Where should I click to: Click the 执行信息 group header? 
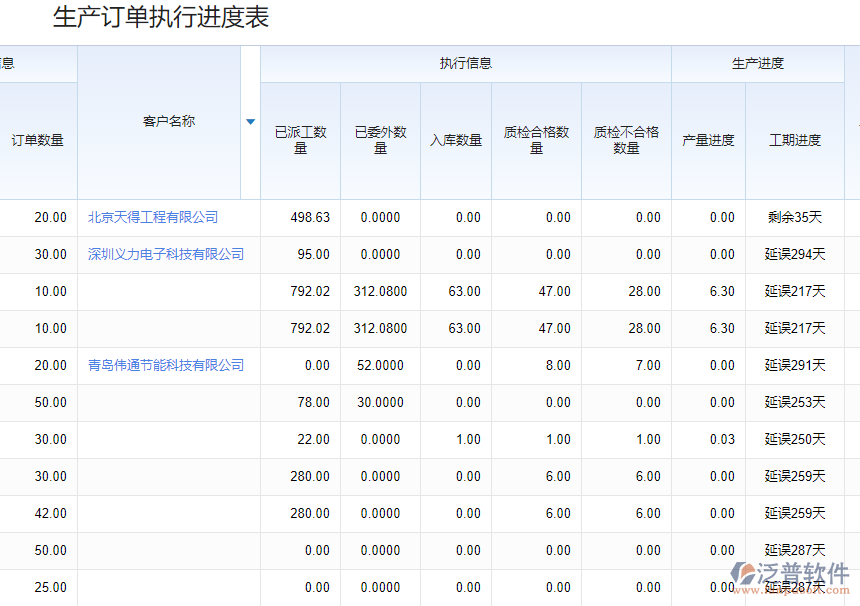pos(466,63)
